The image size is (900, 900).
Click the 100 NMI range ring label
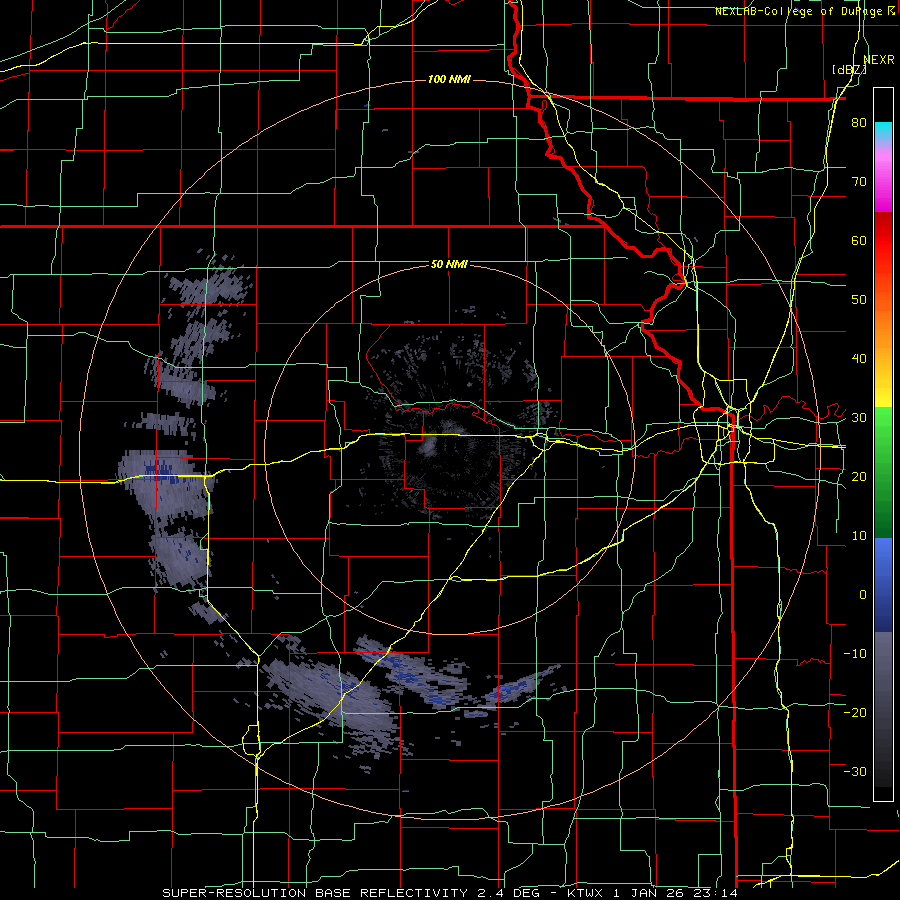pos(449,79)
